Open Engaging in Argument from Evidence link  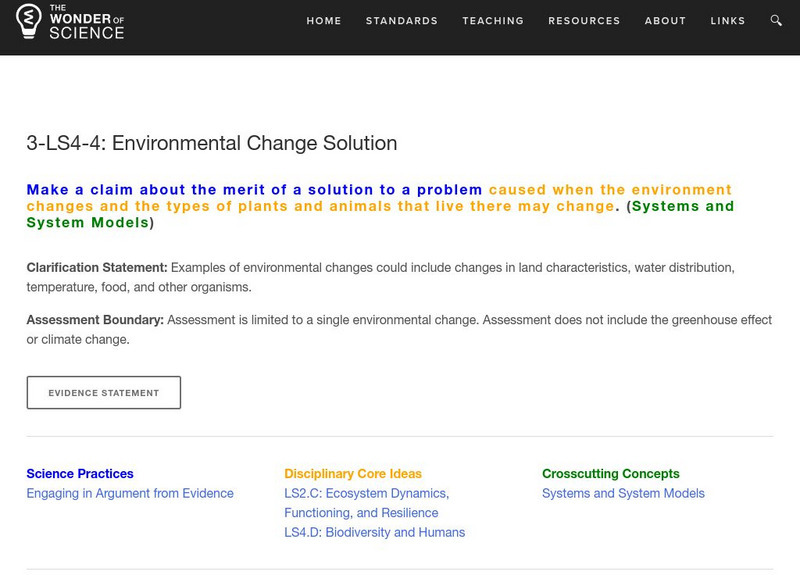pos(130,493)
